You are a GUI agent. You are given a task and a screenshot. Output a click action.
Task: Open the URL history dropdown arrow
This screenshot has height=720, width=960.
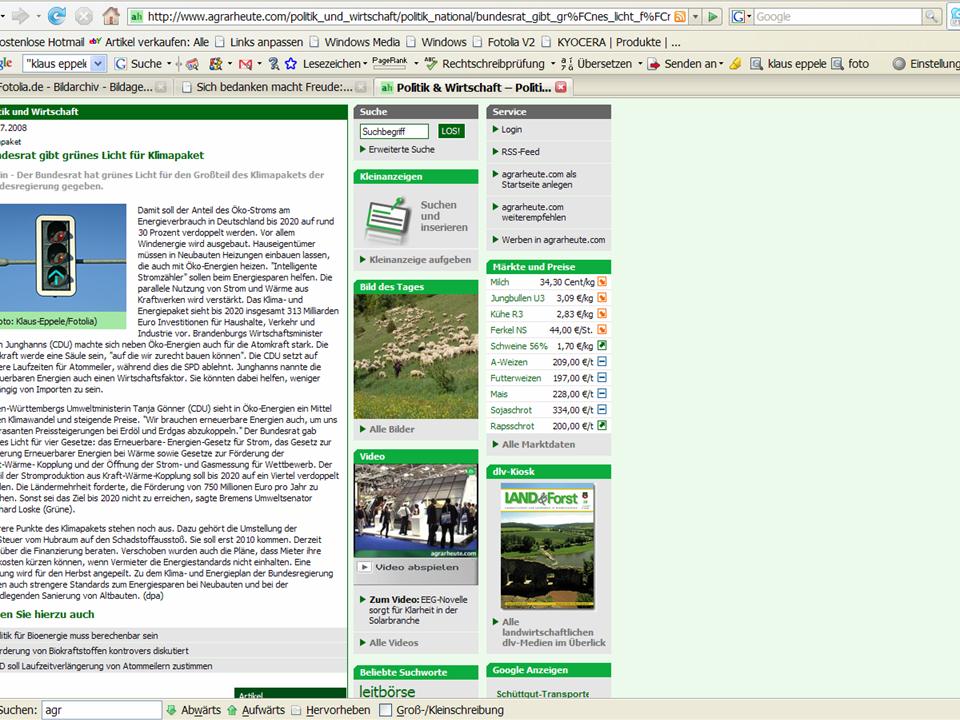click(695, 17)
